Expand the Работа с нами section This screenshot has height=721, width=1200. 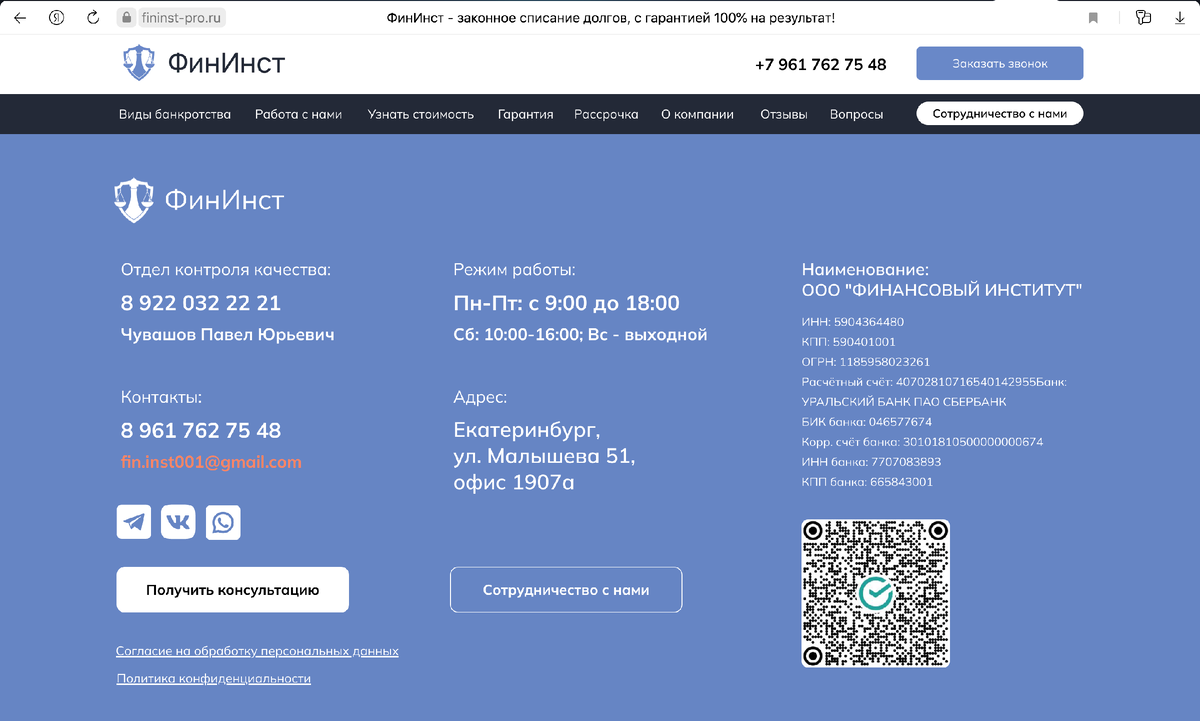pos(297,114)
